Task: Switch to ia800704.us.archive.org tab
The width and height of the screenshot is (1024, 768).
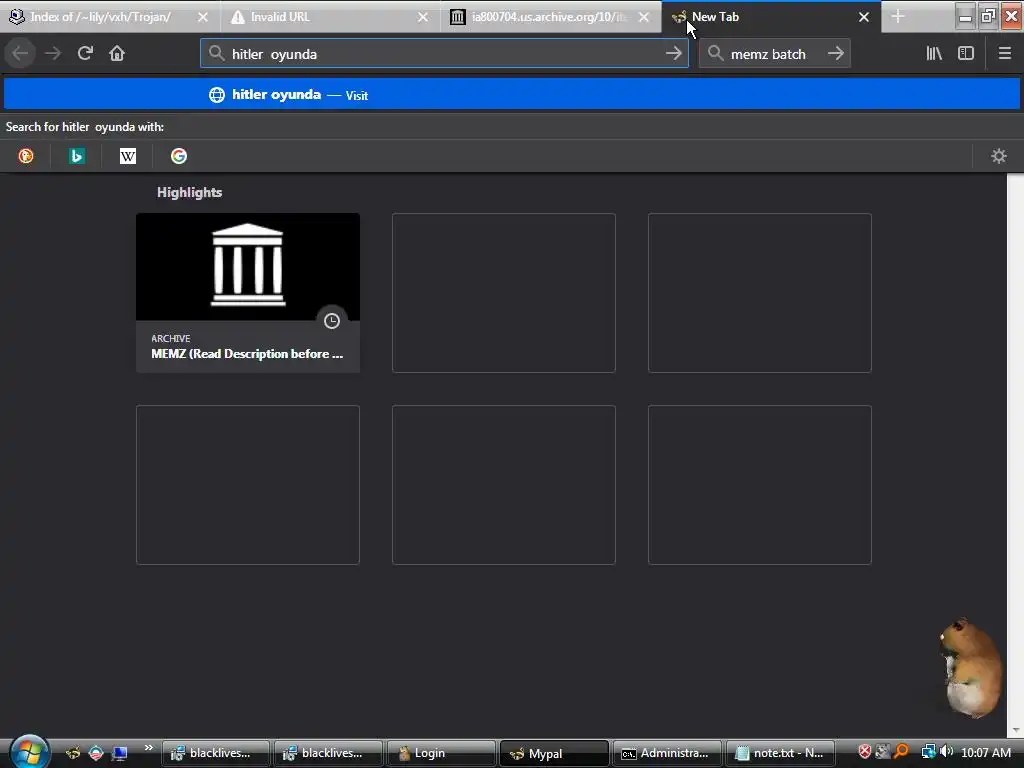Action: click(550, 17)
